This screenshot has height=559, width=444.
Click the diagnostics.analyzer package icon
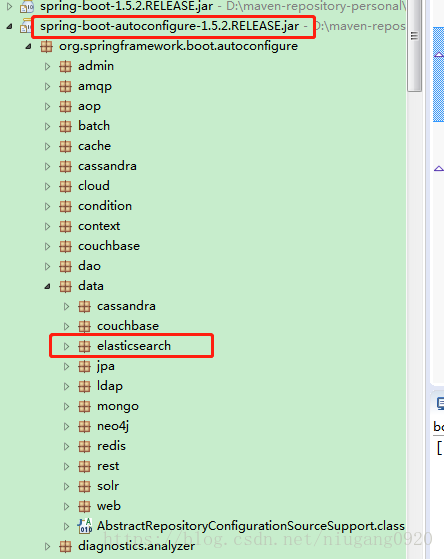pos(65,546)
